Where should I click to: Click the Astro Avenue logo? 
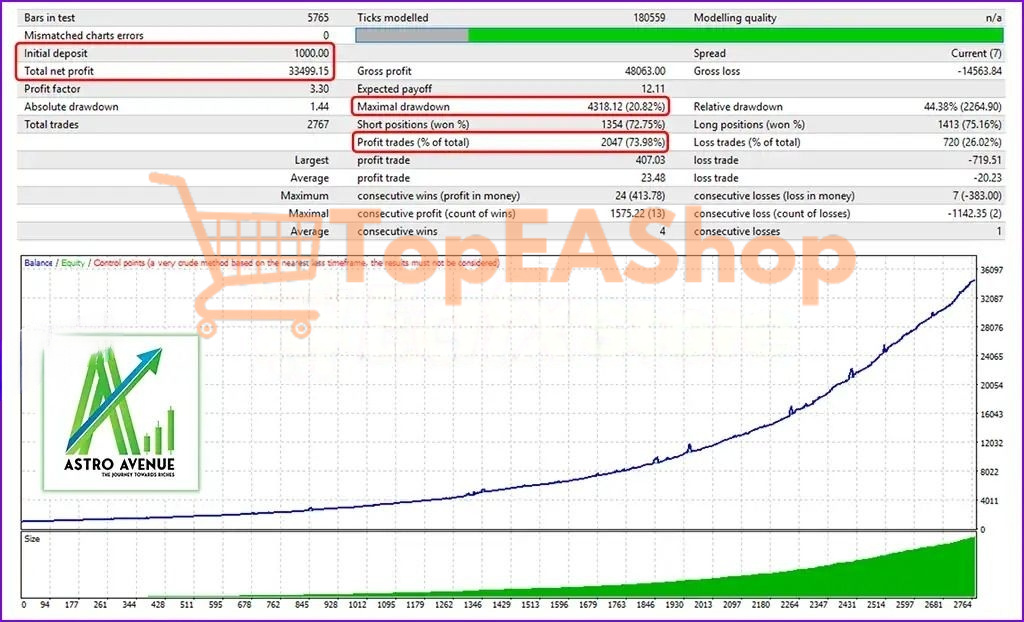[x=121, y=412]
